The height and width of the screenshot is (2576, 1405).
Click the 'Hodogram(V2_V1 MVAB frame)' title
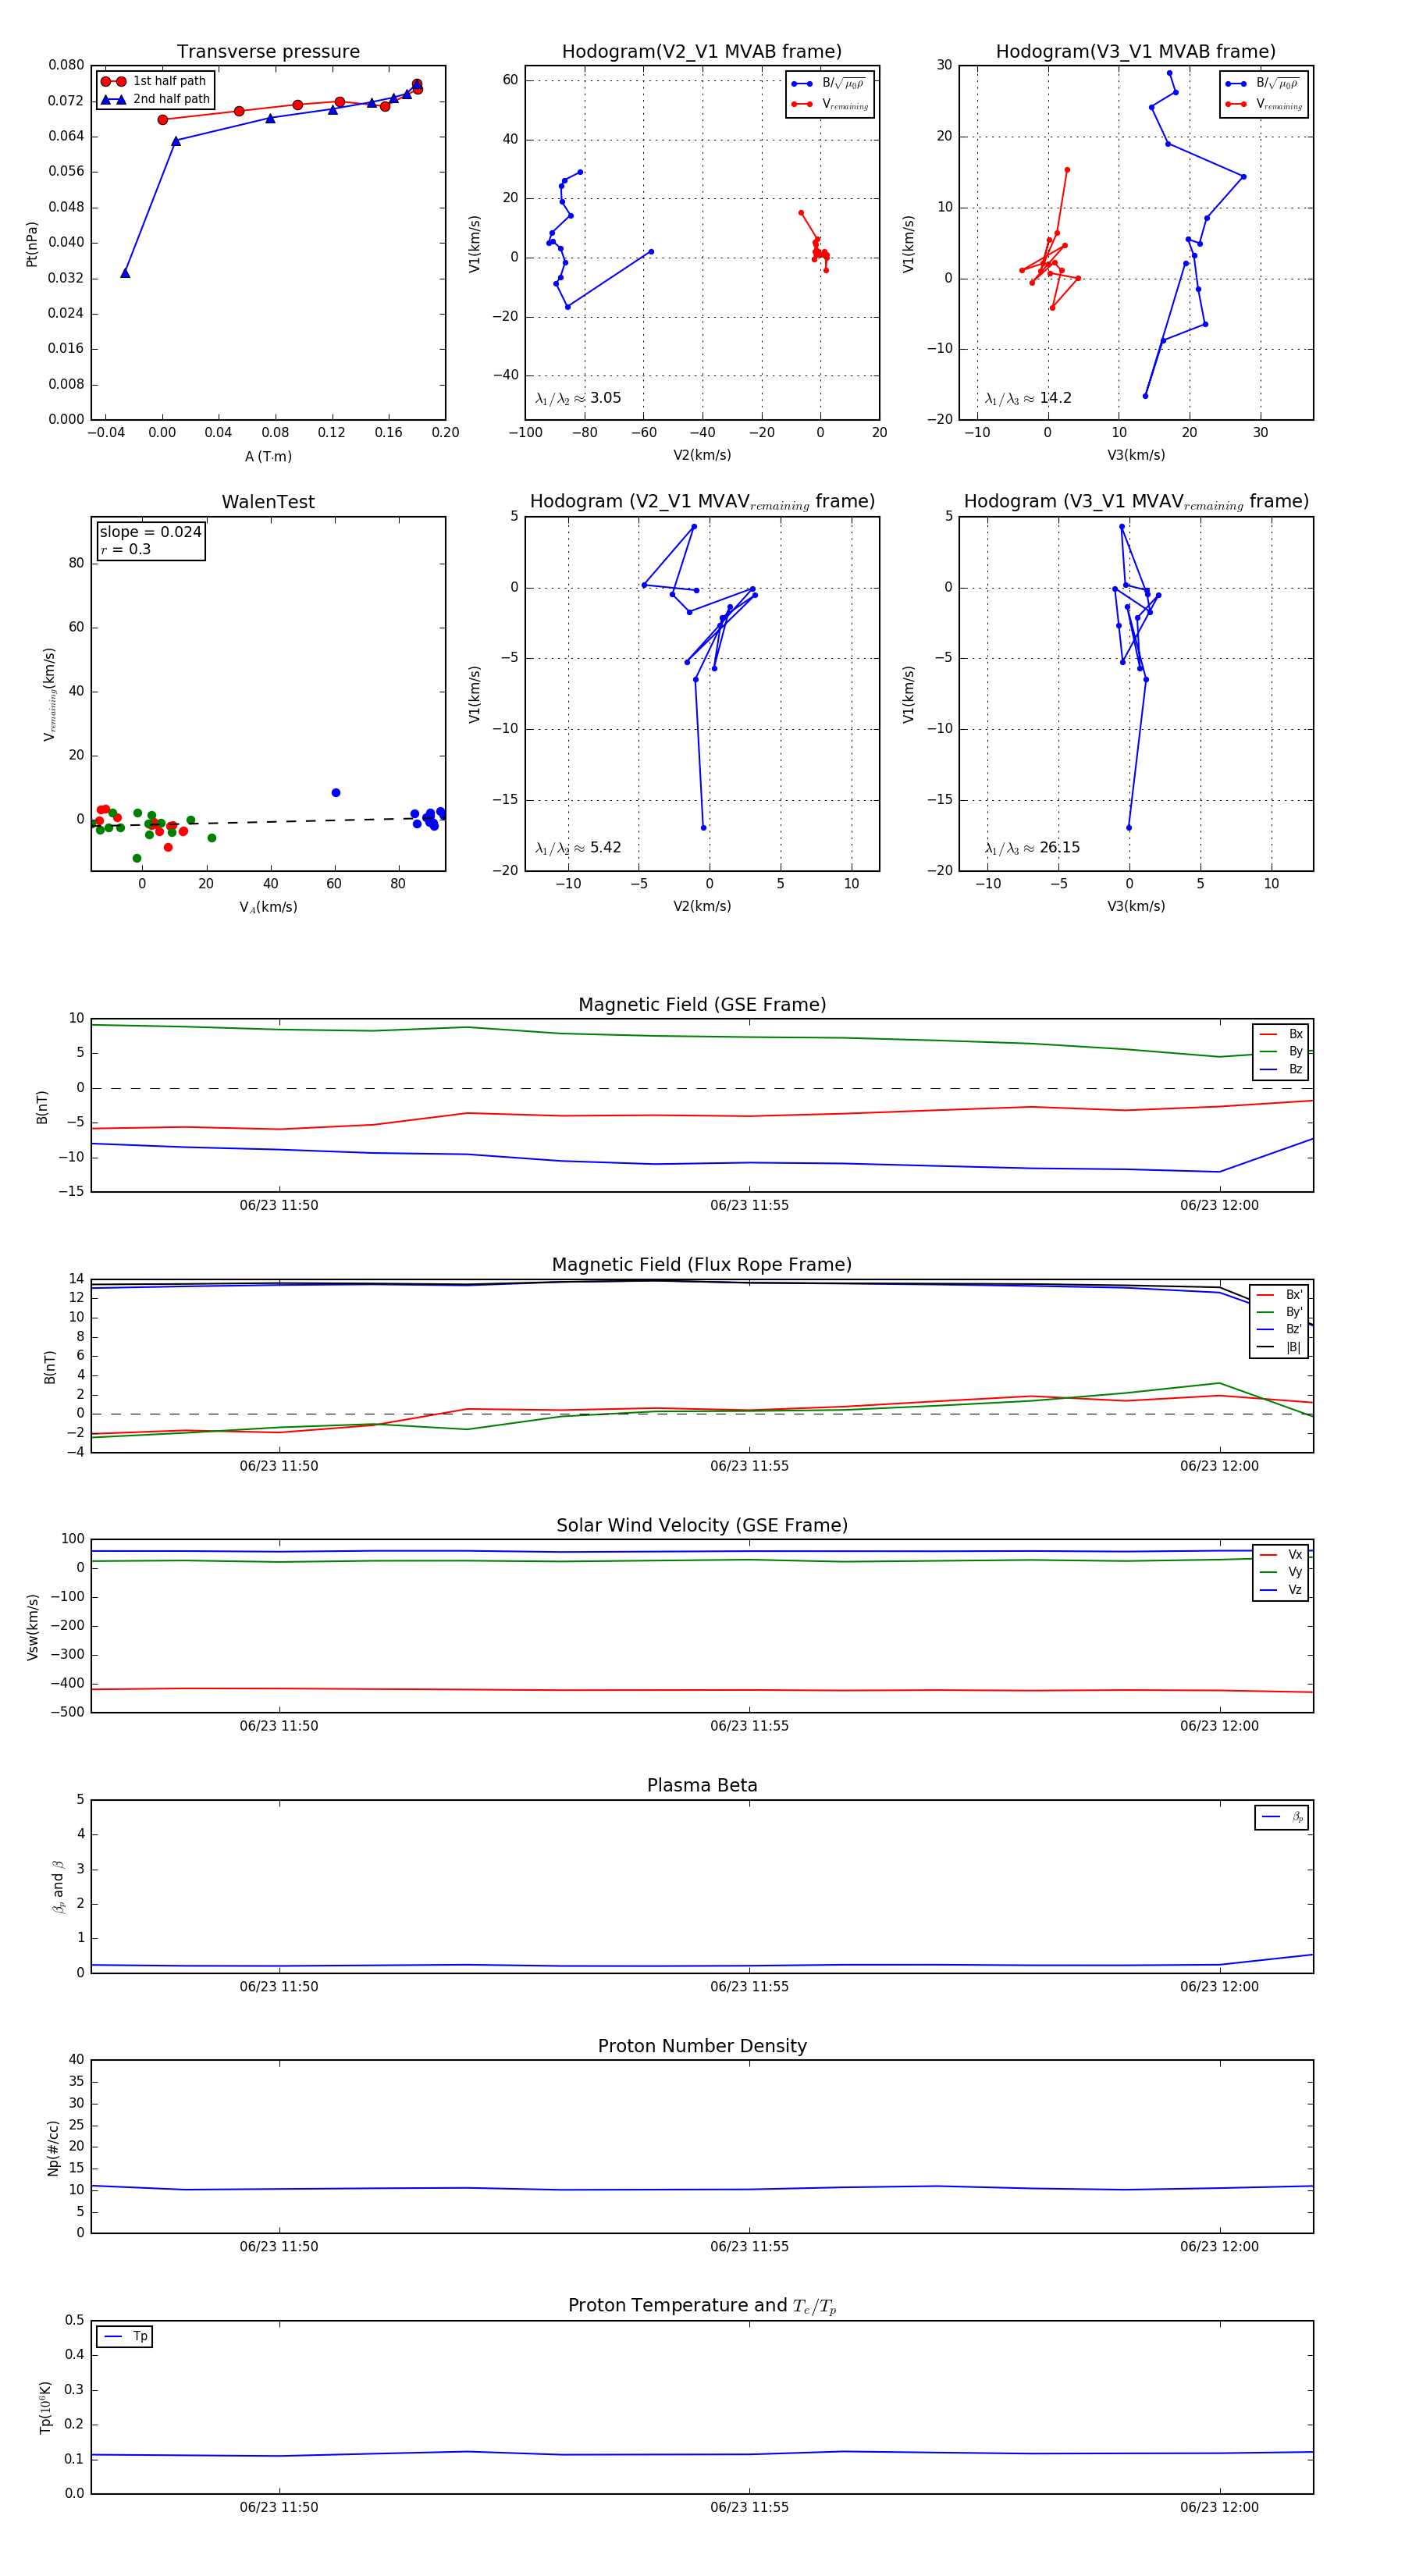(x=702, y=52)
